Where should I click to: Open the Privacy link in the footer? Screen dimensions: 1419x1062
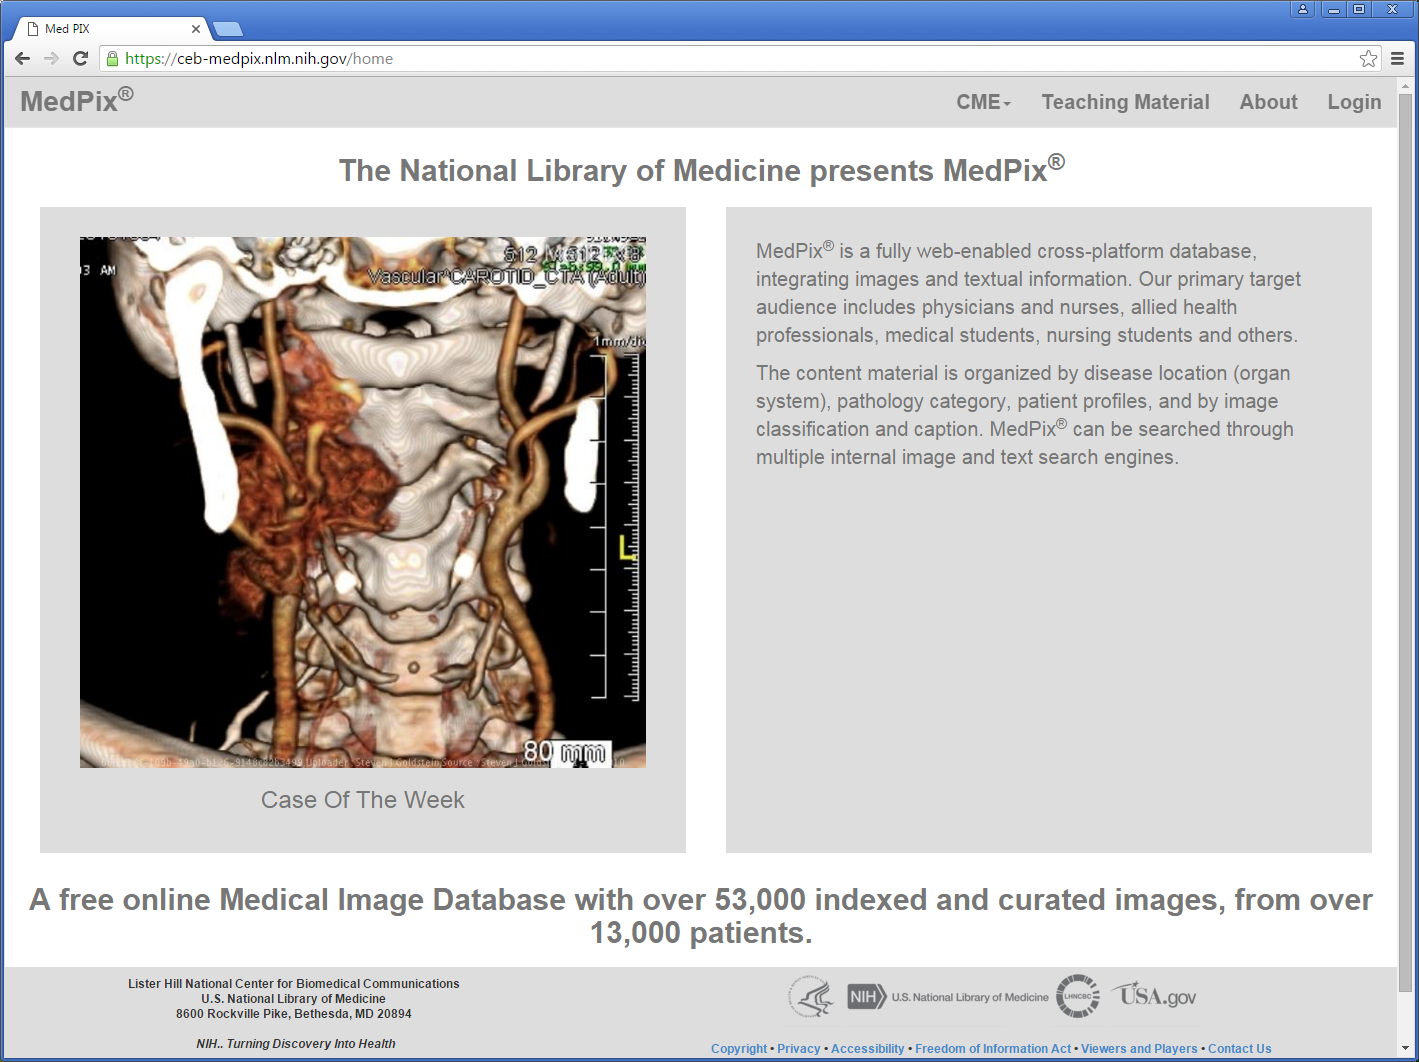(799, 1048)
